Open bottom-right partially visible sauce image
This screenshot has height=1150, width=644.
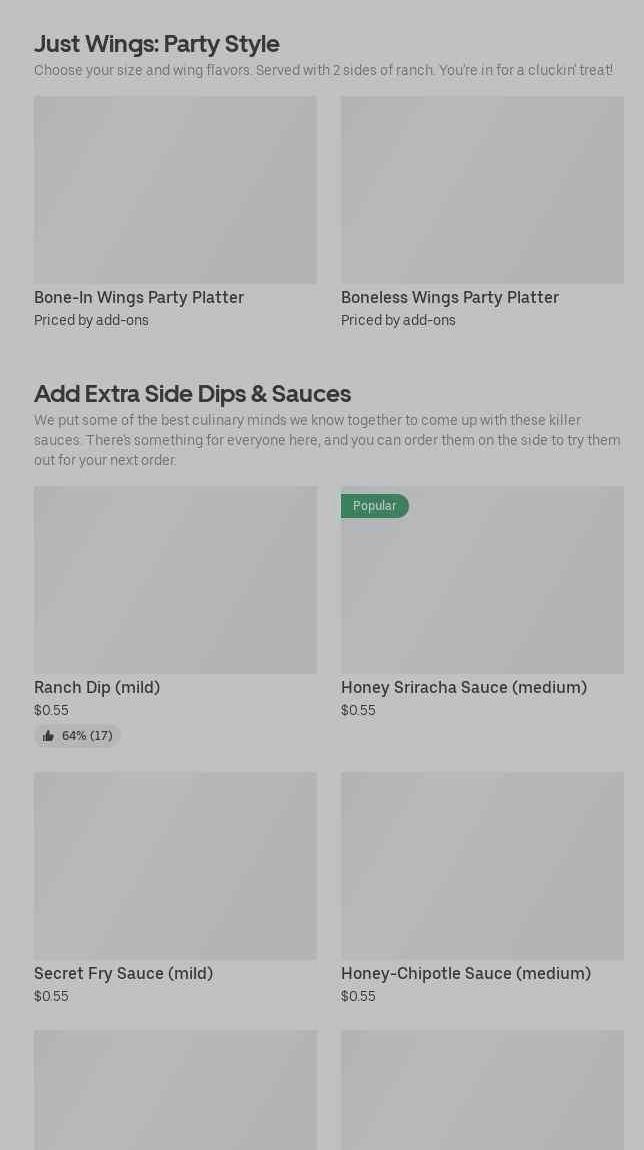click(x=482, y=1090)
